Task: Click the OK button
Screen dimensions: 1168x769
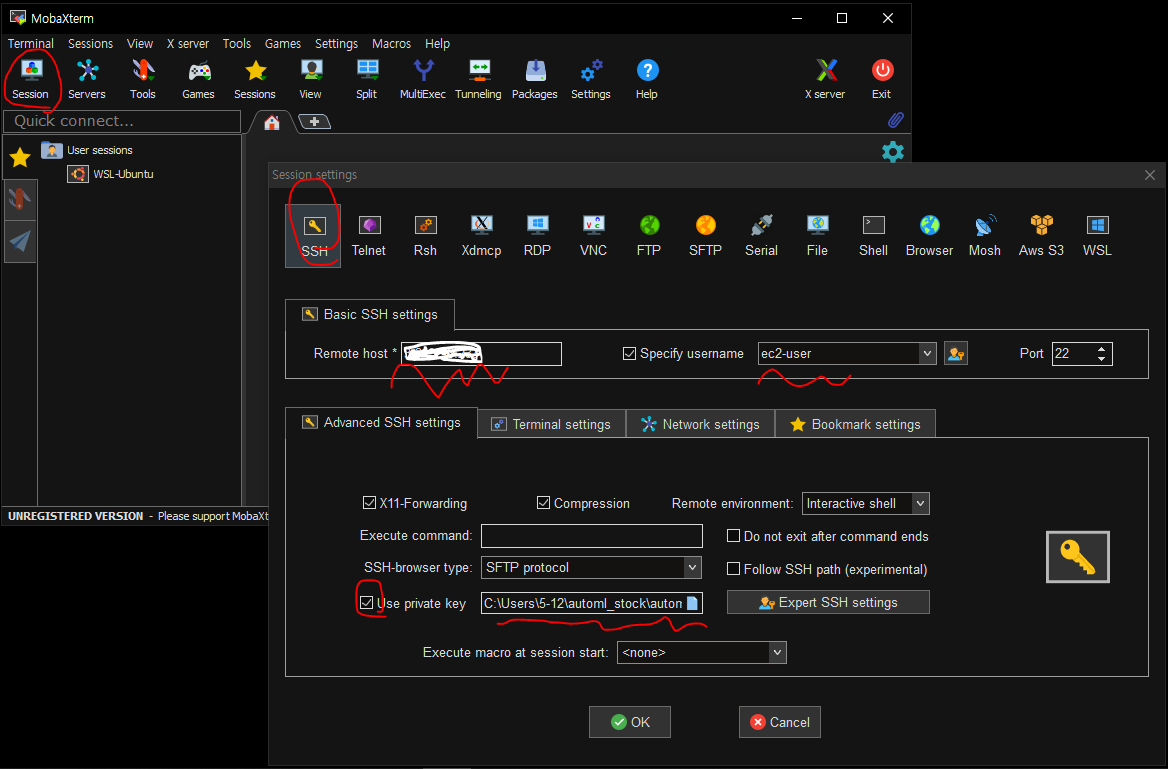Action: pyautogui.click(x=630, y=721)
